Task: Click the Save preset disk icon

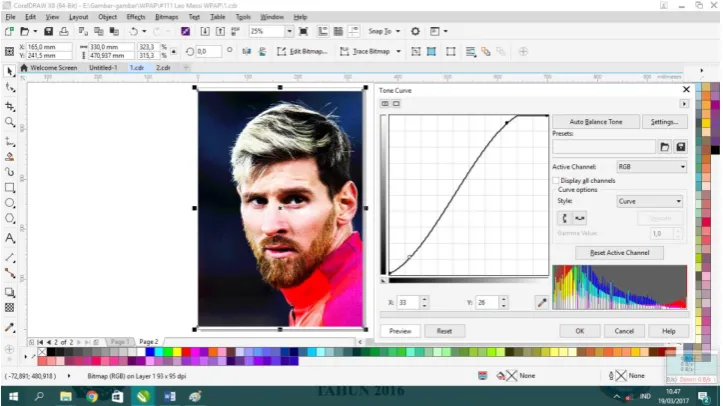Action: [x=681, y=147]
